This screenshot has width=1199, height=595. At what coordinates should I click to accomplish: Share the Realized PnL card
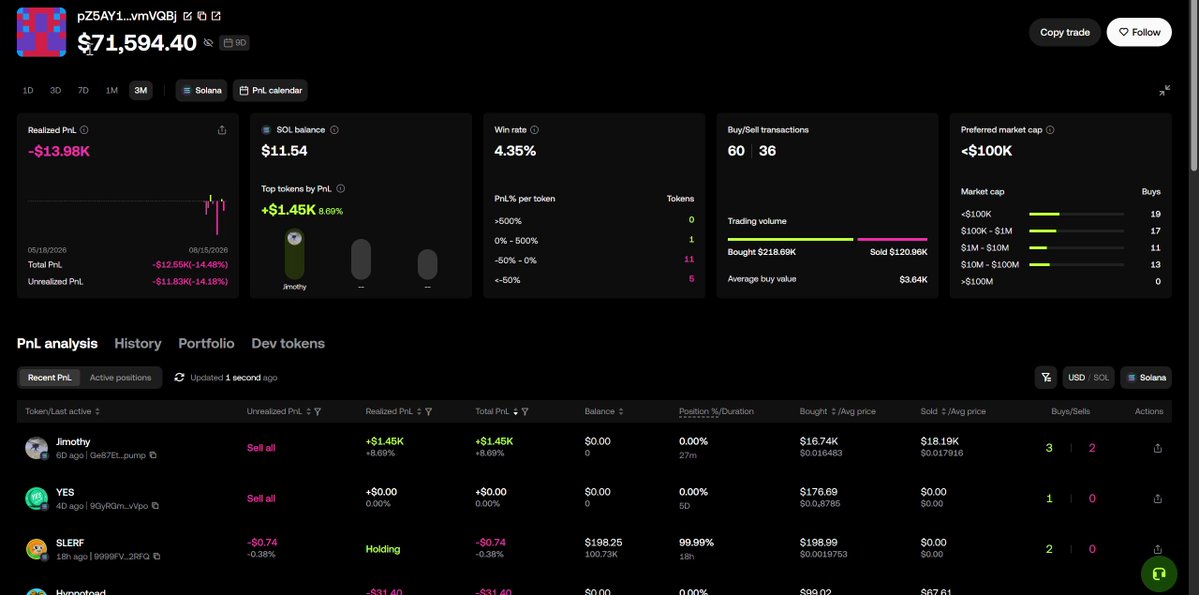point(222,130)
